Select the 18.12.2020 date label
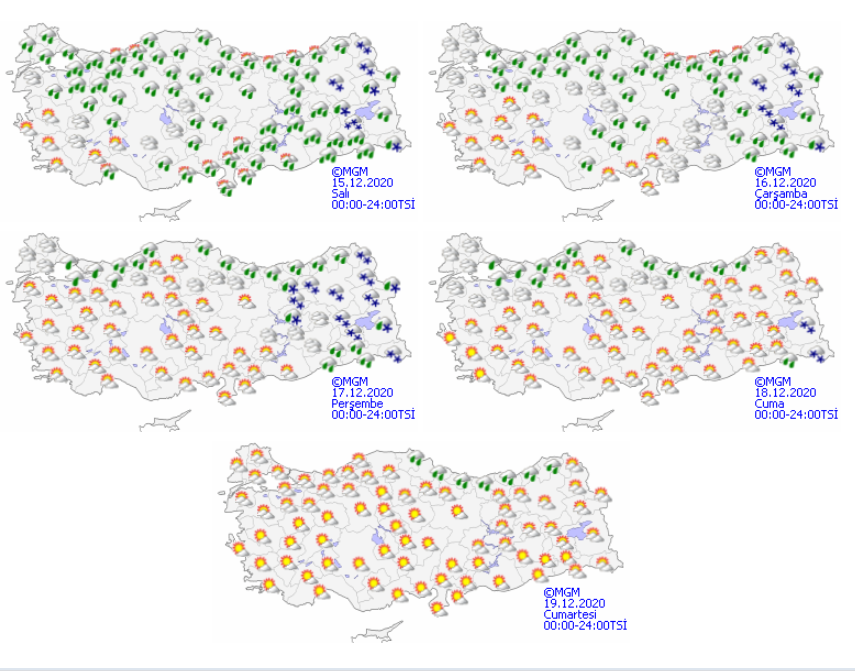This screenshot has width=855, height=672. (x=785, y=393)
